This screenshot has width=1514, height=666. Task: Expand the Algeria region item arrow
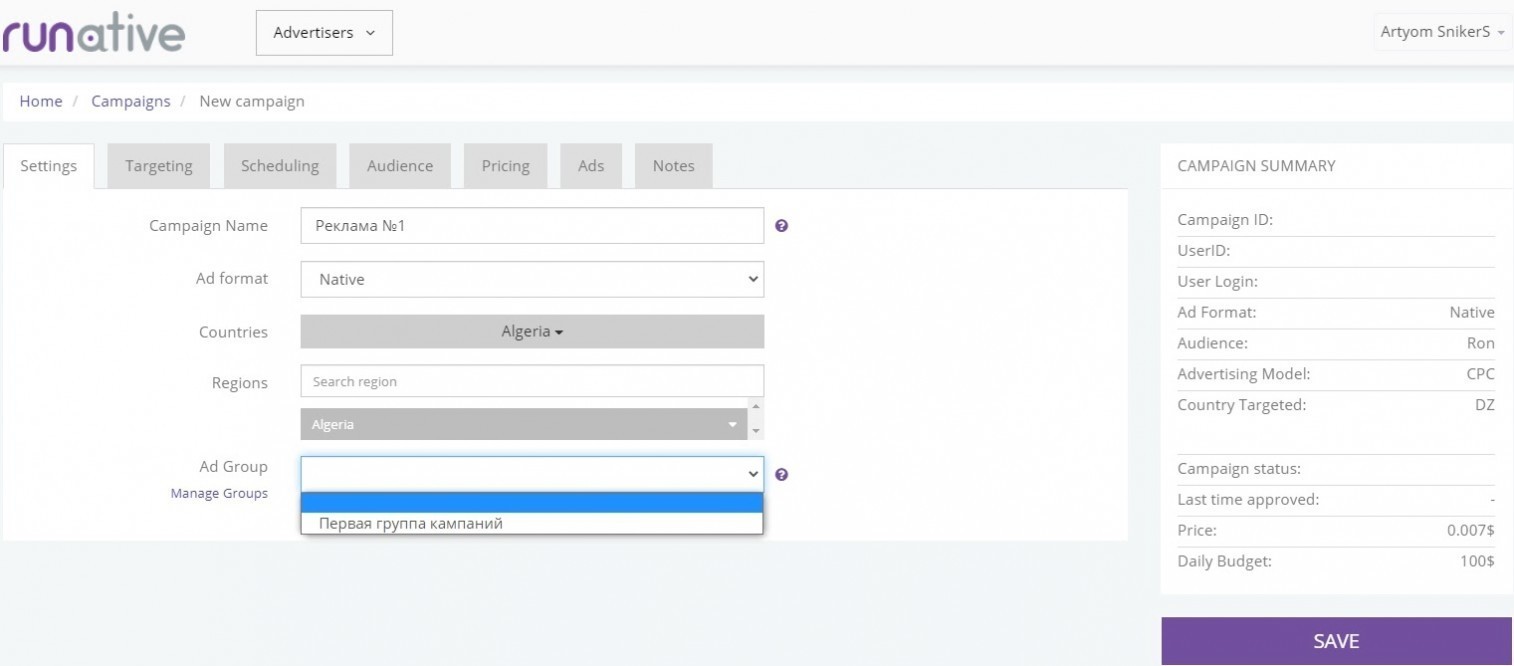[734, 425]
